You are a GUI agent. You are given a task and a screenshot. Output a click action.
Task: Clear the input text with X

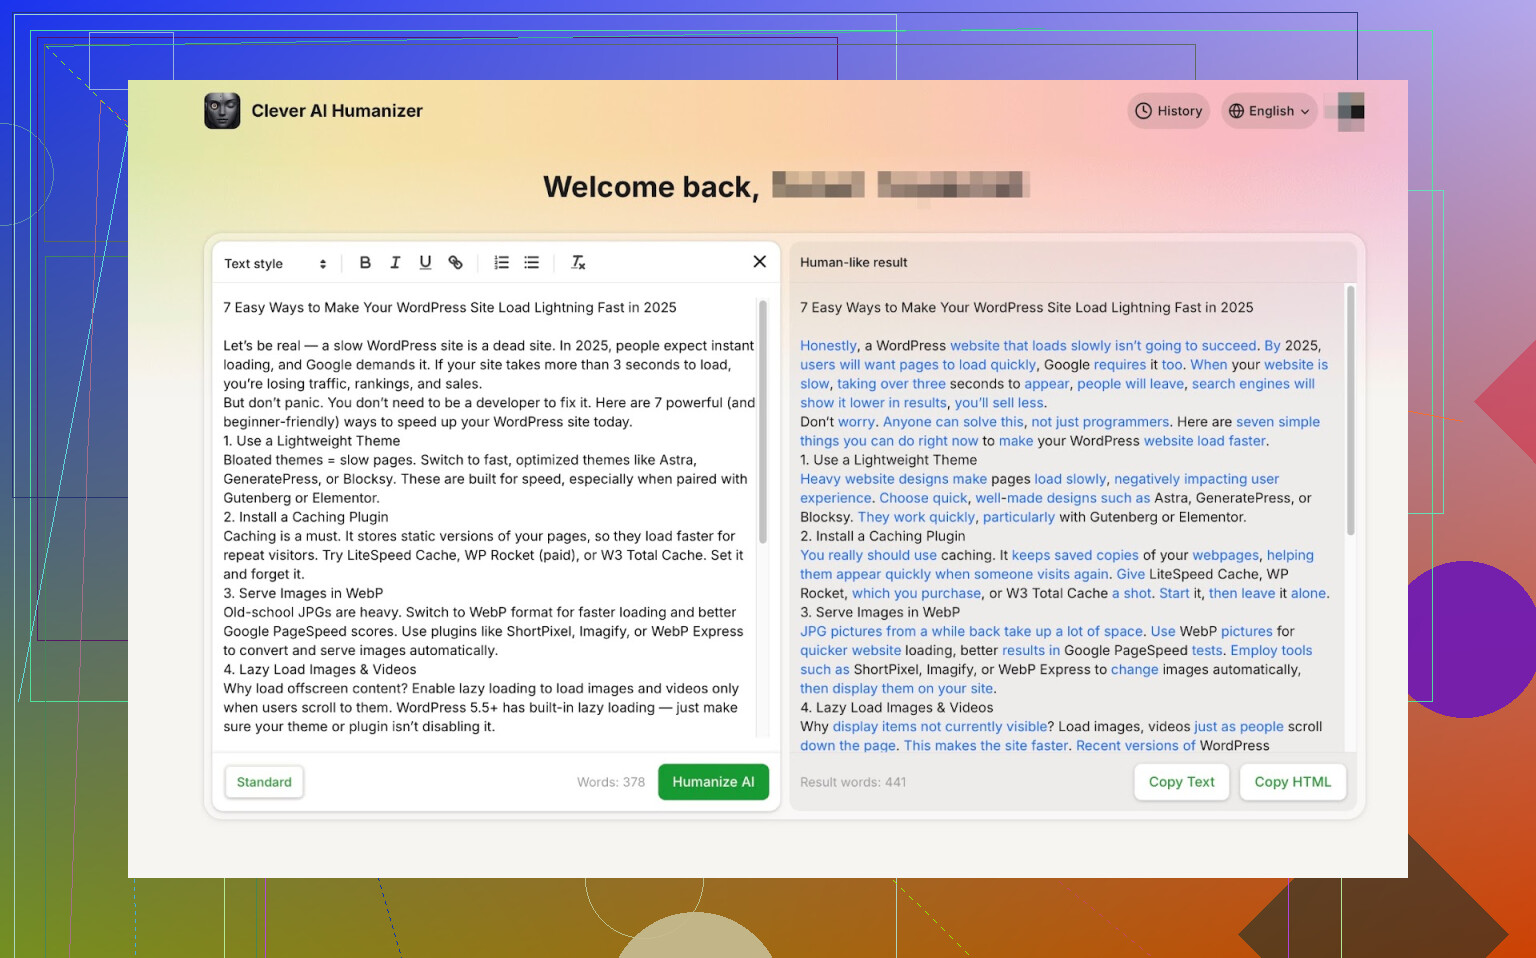(759, 262)
